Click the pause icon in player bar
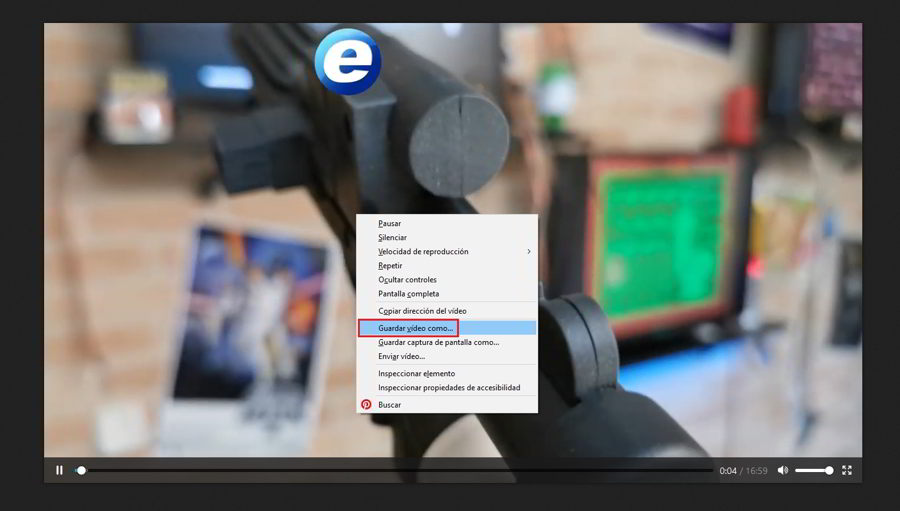The width and height of the screenshot is (900, 511). 59,470
